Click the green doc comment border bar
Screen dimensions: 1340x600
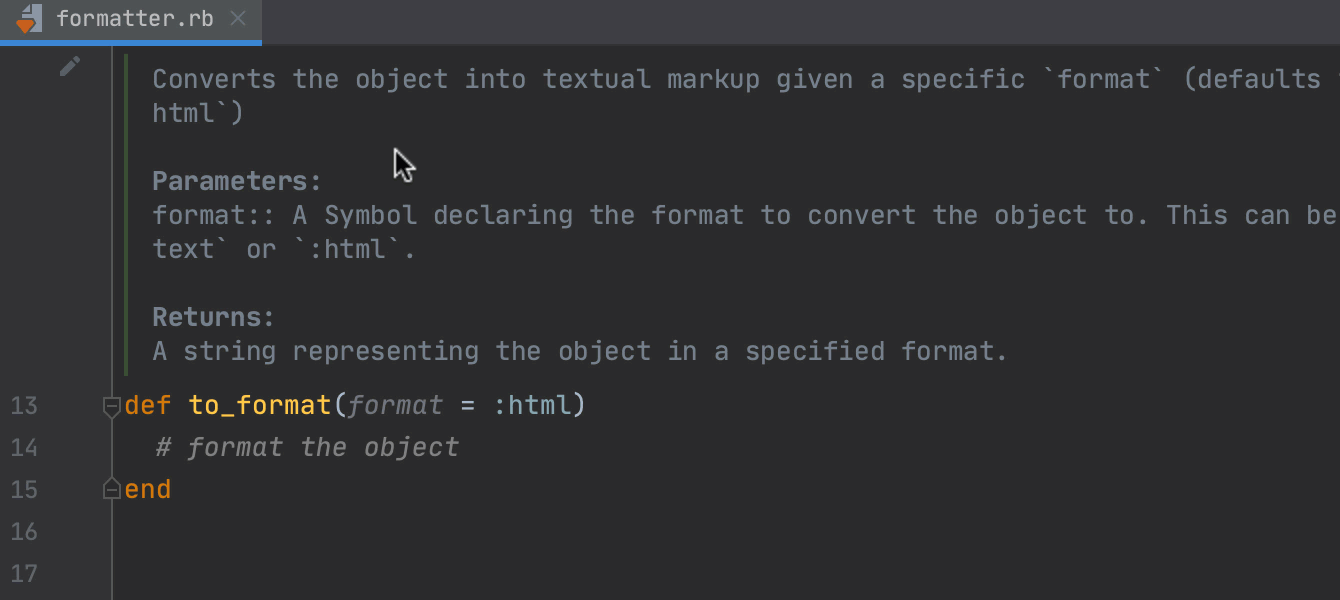126,214
